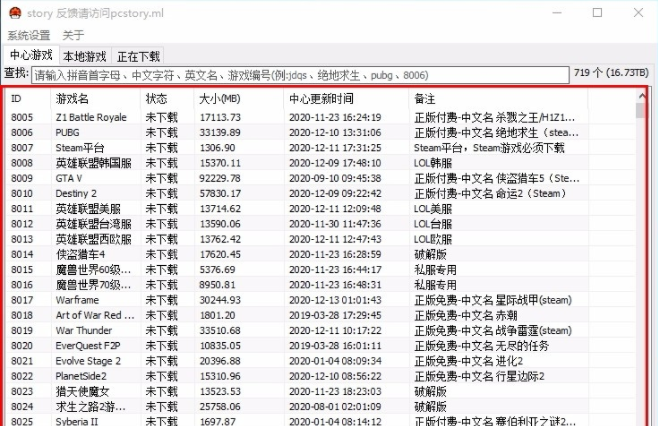
Task: Open the 关于 menu
Action: coord(73,35)
